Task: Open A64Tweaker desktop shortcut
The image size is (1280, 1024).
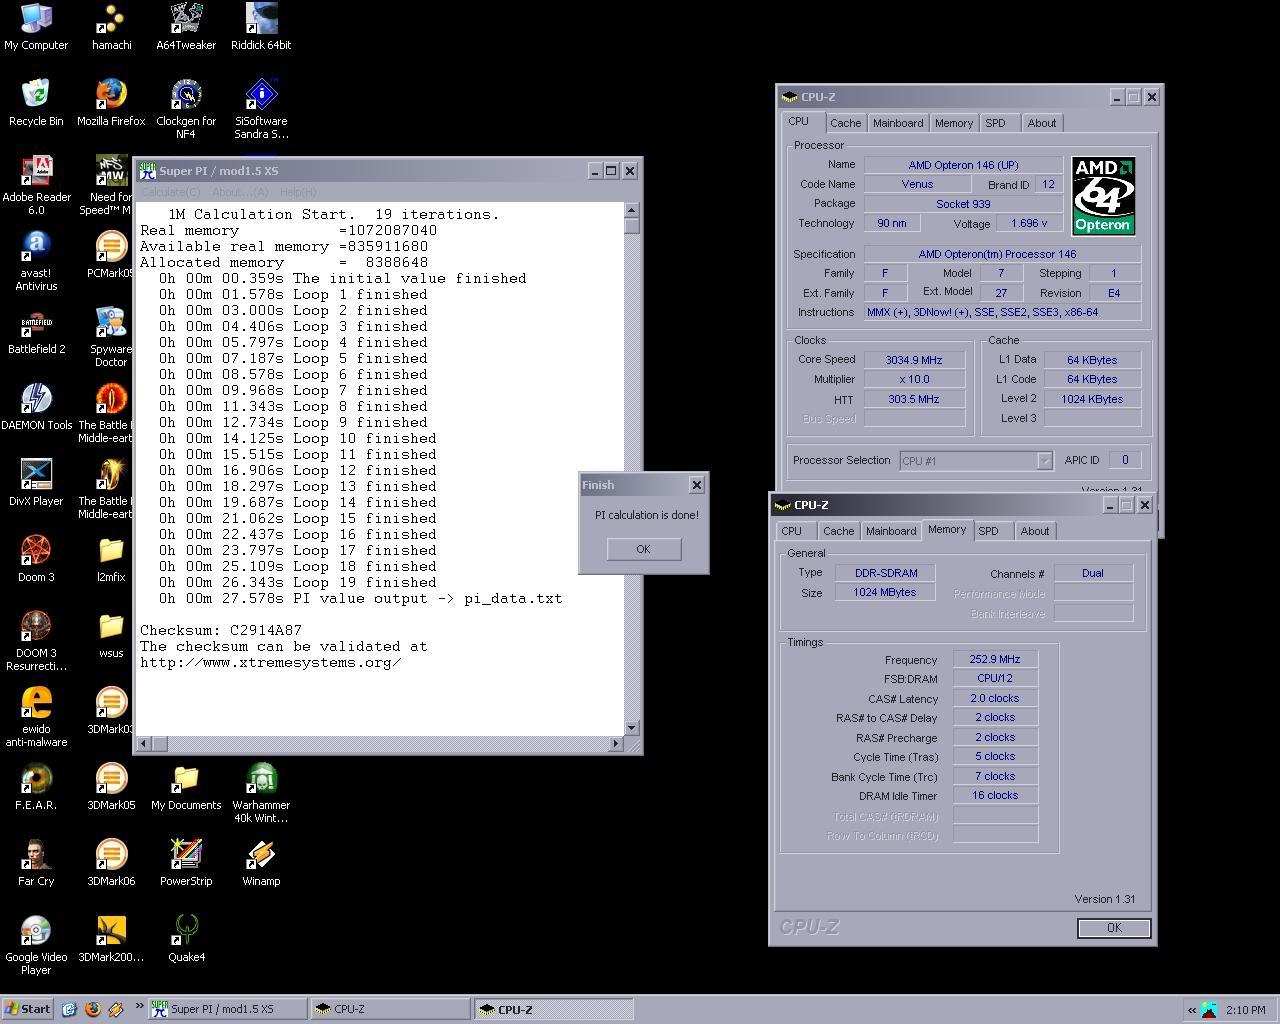Action: point(186,27)
